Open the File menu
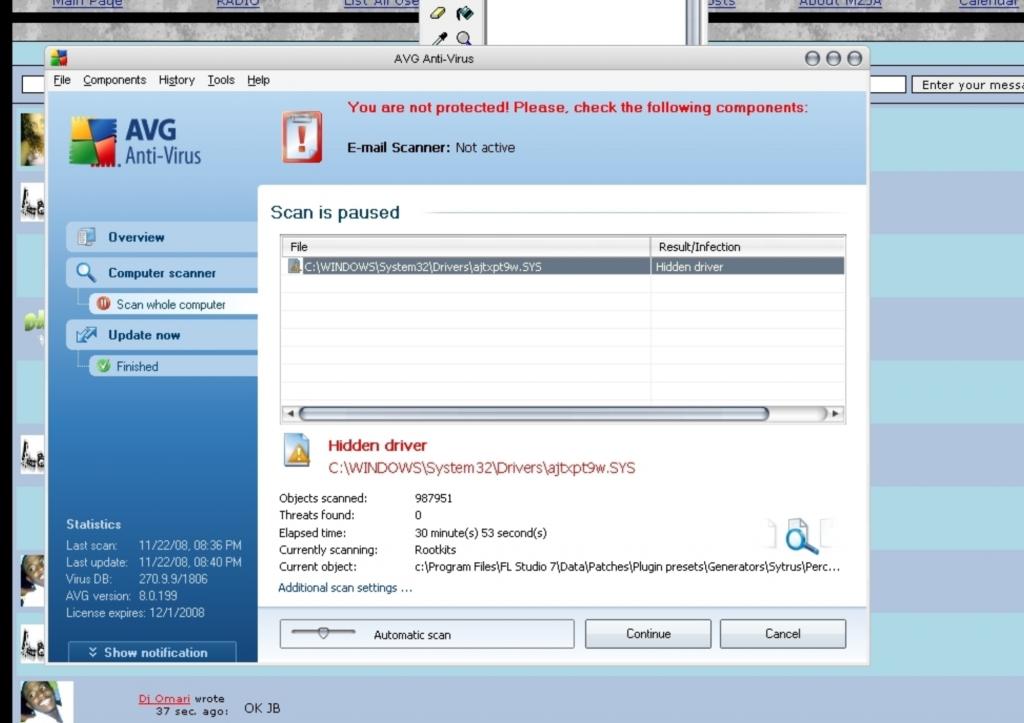The image size is (1024, 723). (62, 80)
